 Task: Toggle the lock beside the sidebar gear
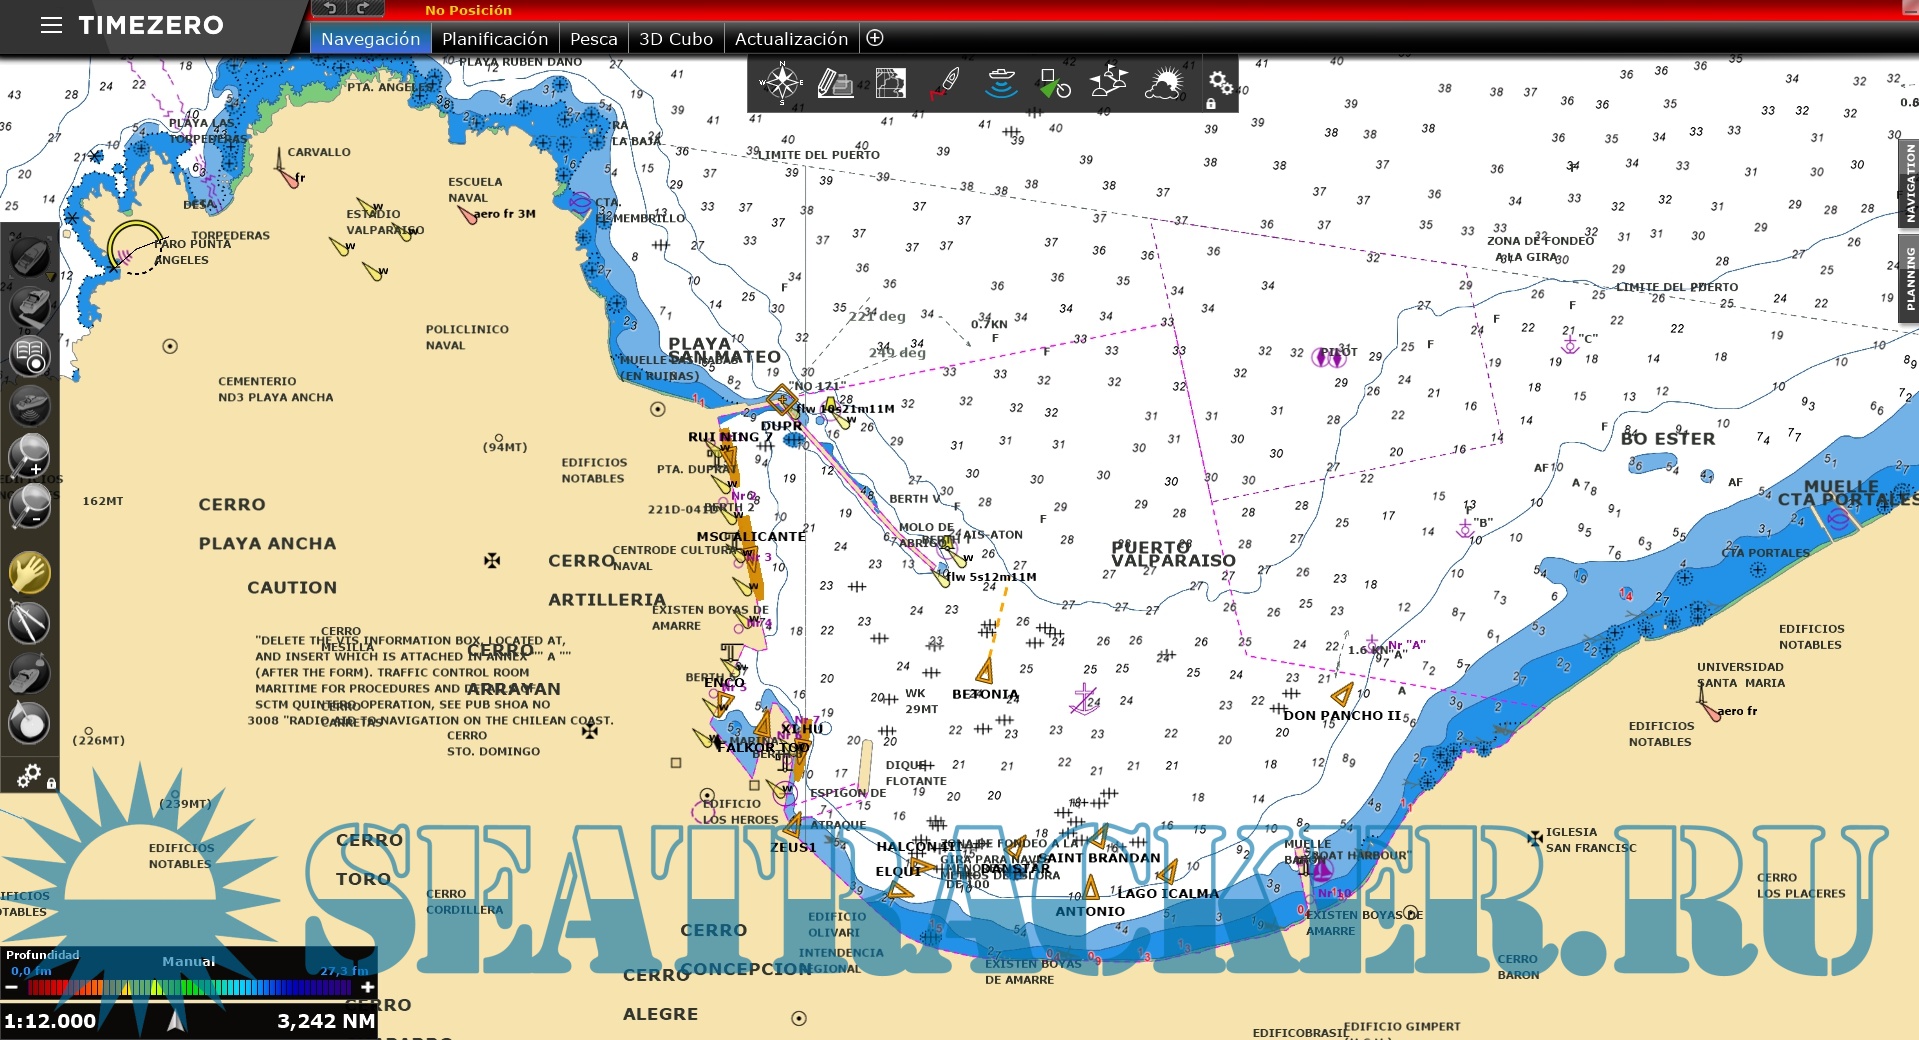pyautogui.click(x=52, y=781)
